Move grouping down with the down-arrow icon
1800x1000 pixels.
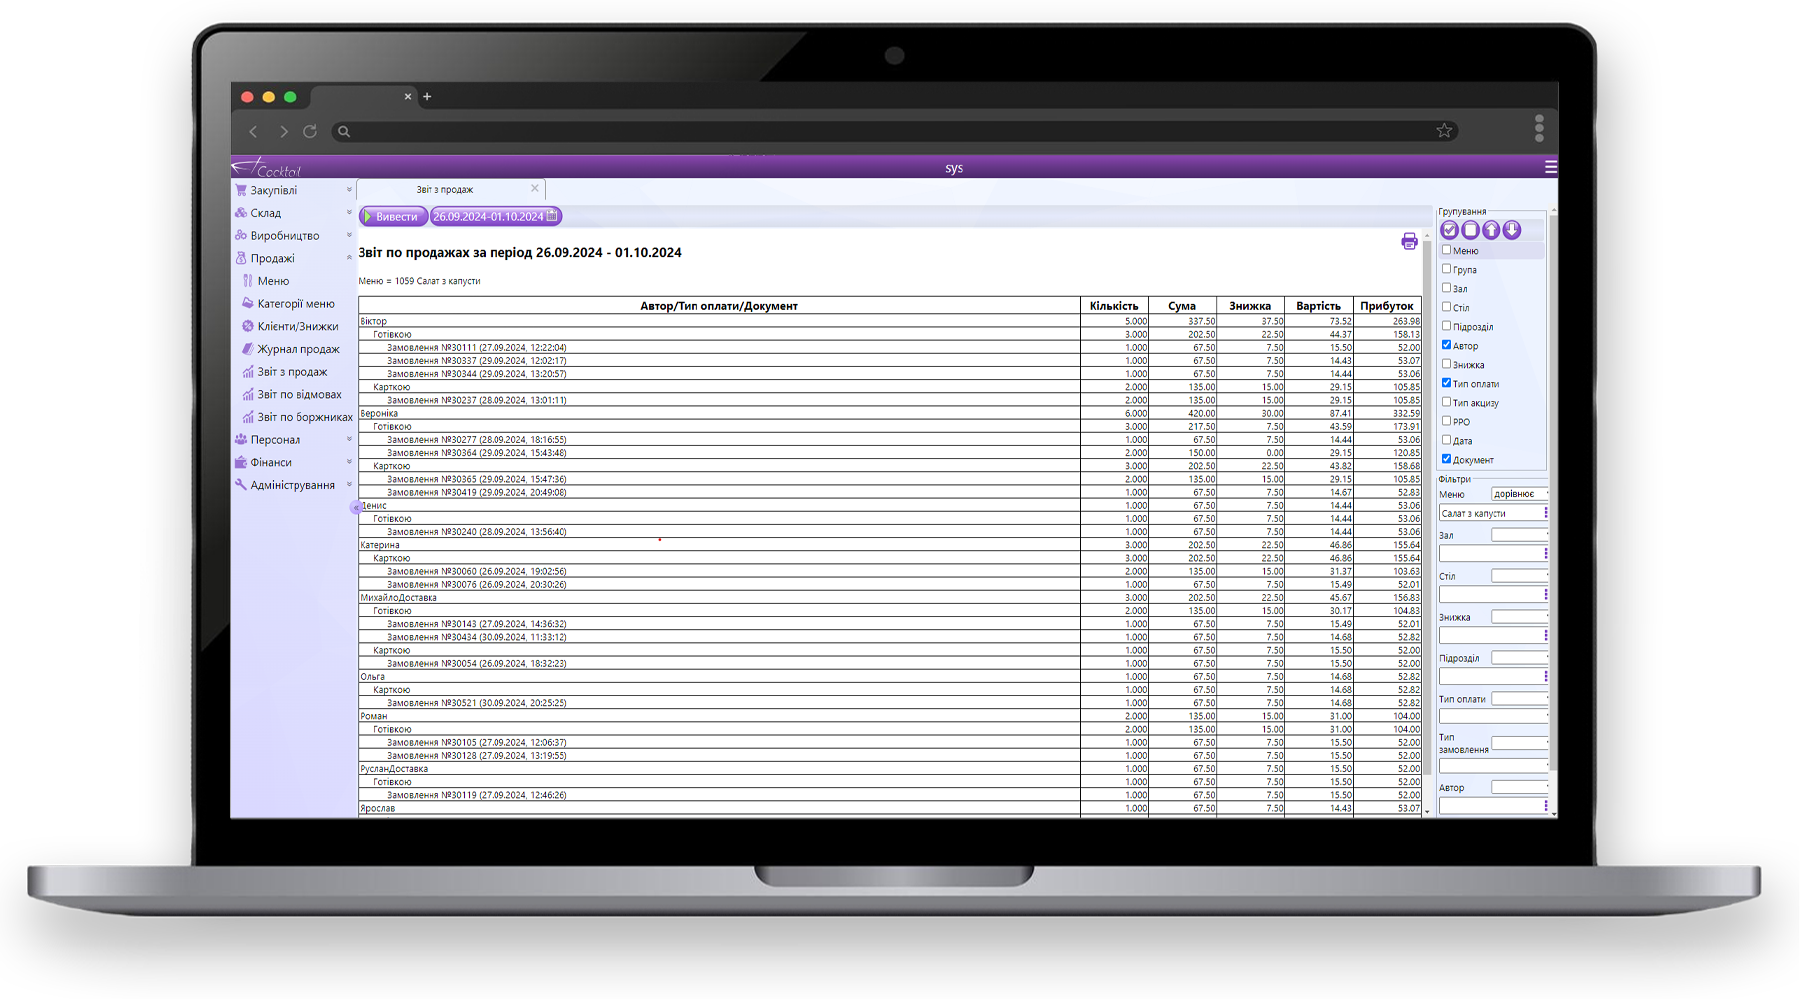point(1512,230)
